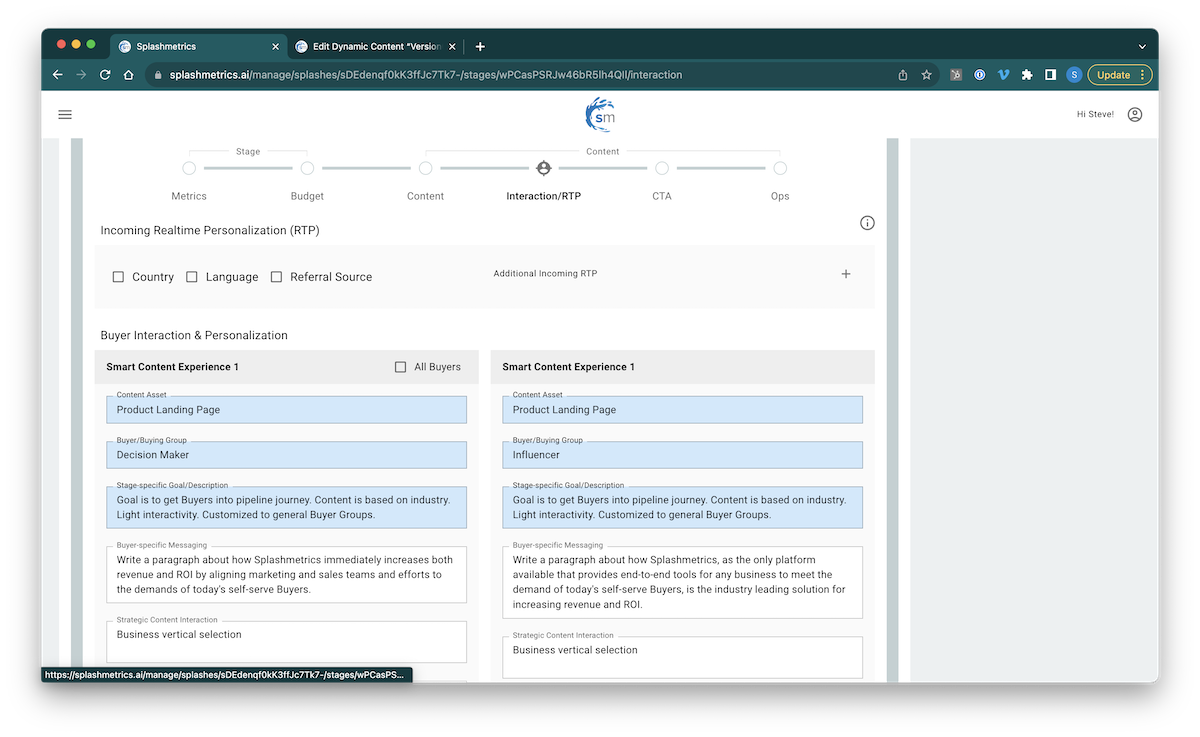Screen dimensions: 1200x737
Task: Click the Buyer Interaction & Personalization heading
Action: coord(194,336)
